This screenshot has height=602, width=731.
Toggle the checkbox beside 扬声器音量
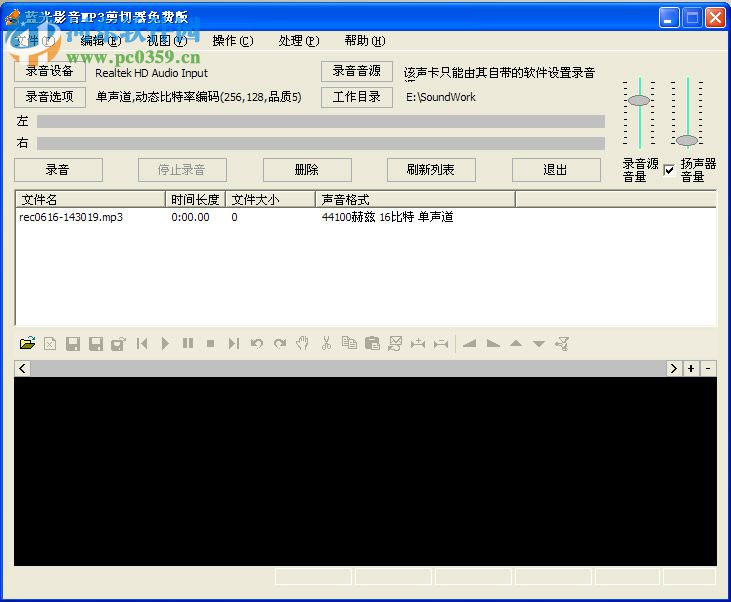pyautogui.click(x=669, y=170)
